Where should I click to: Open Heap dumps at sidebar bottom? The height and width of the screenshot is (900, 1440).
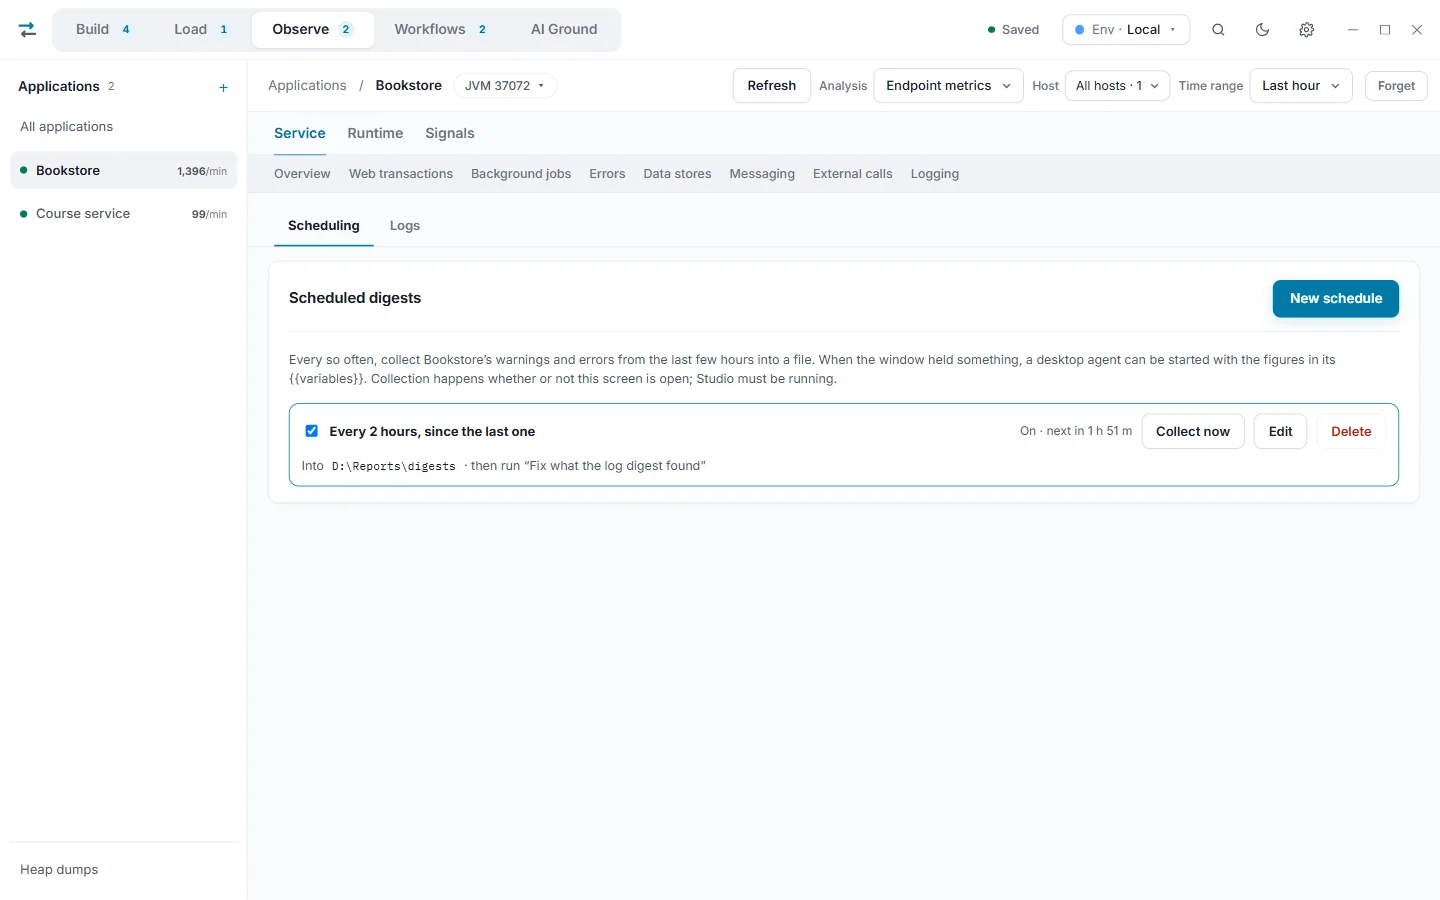(59, 870)
